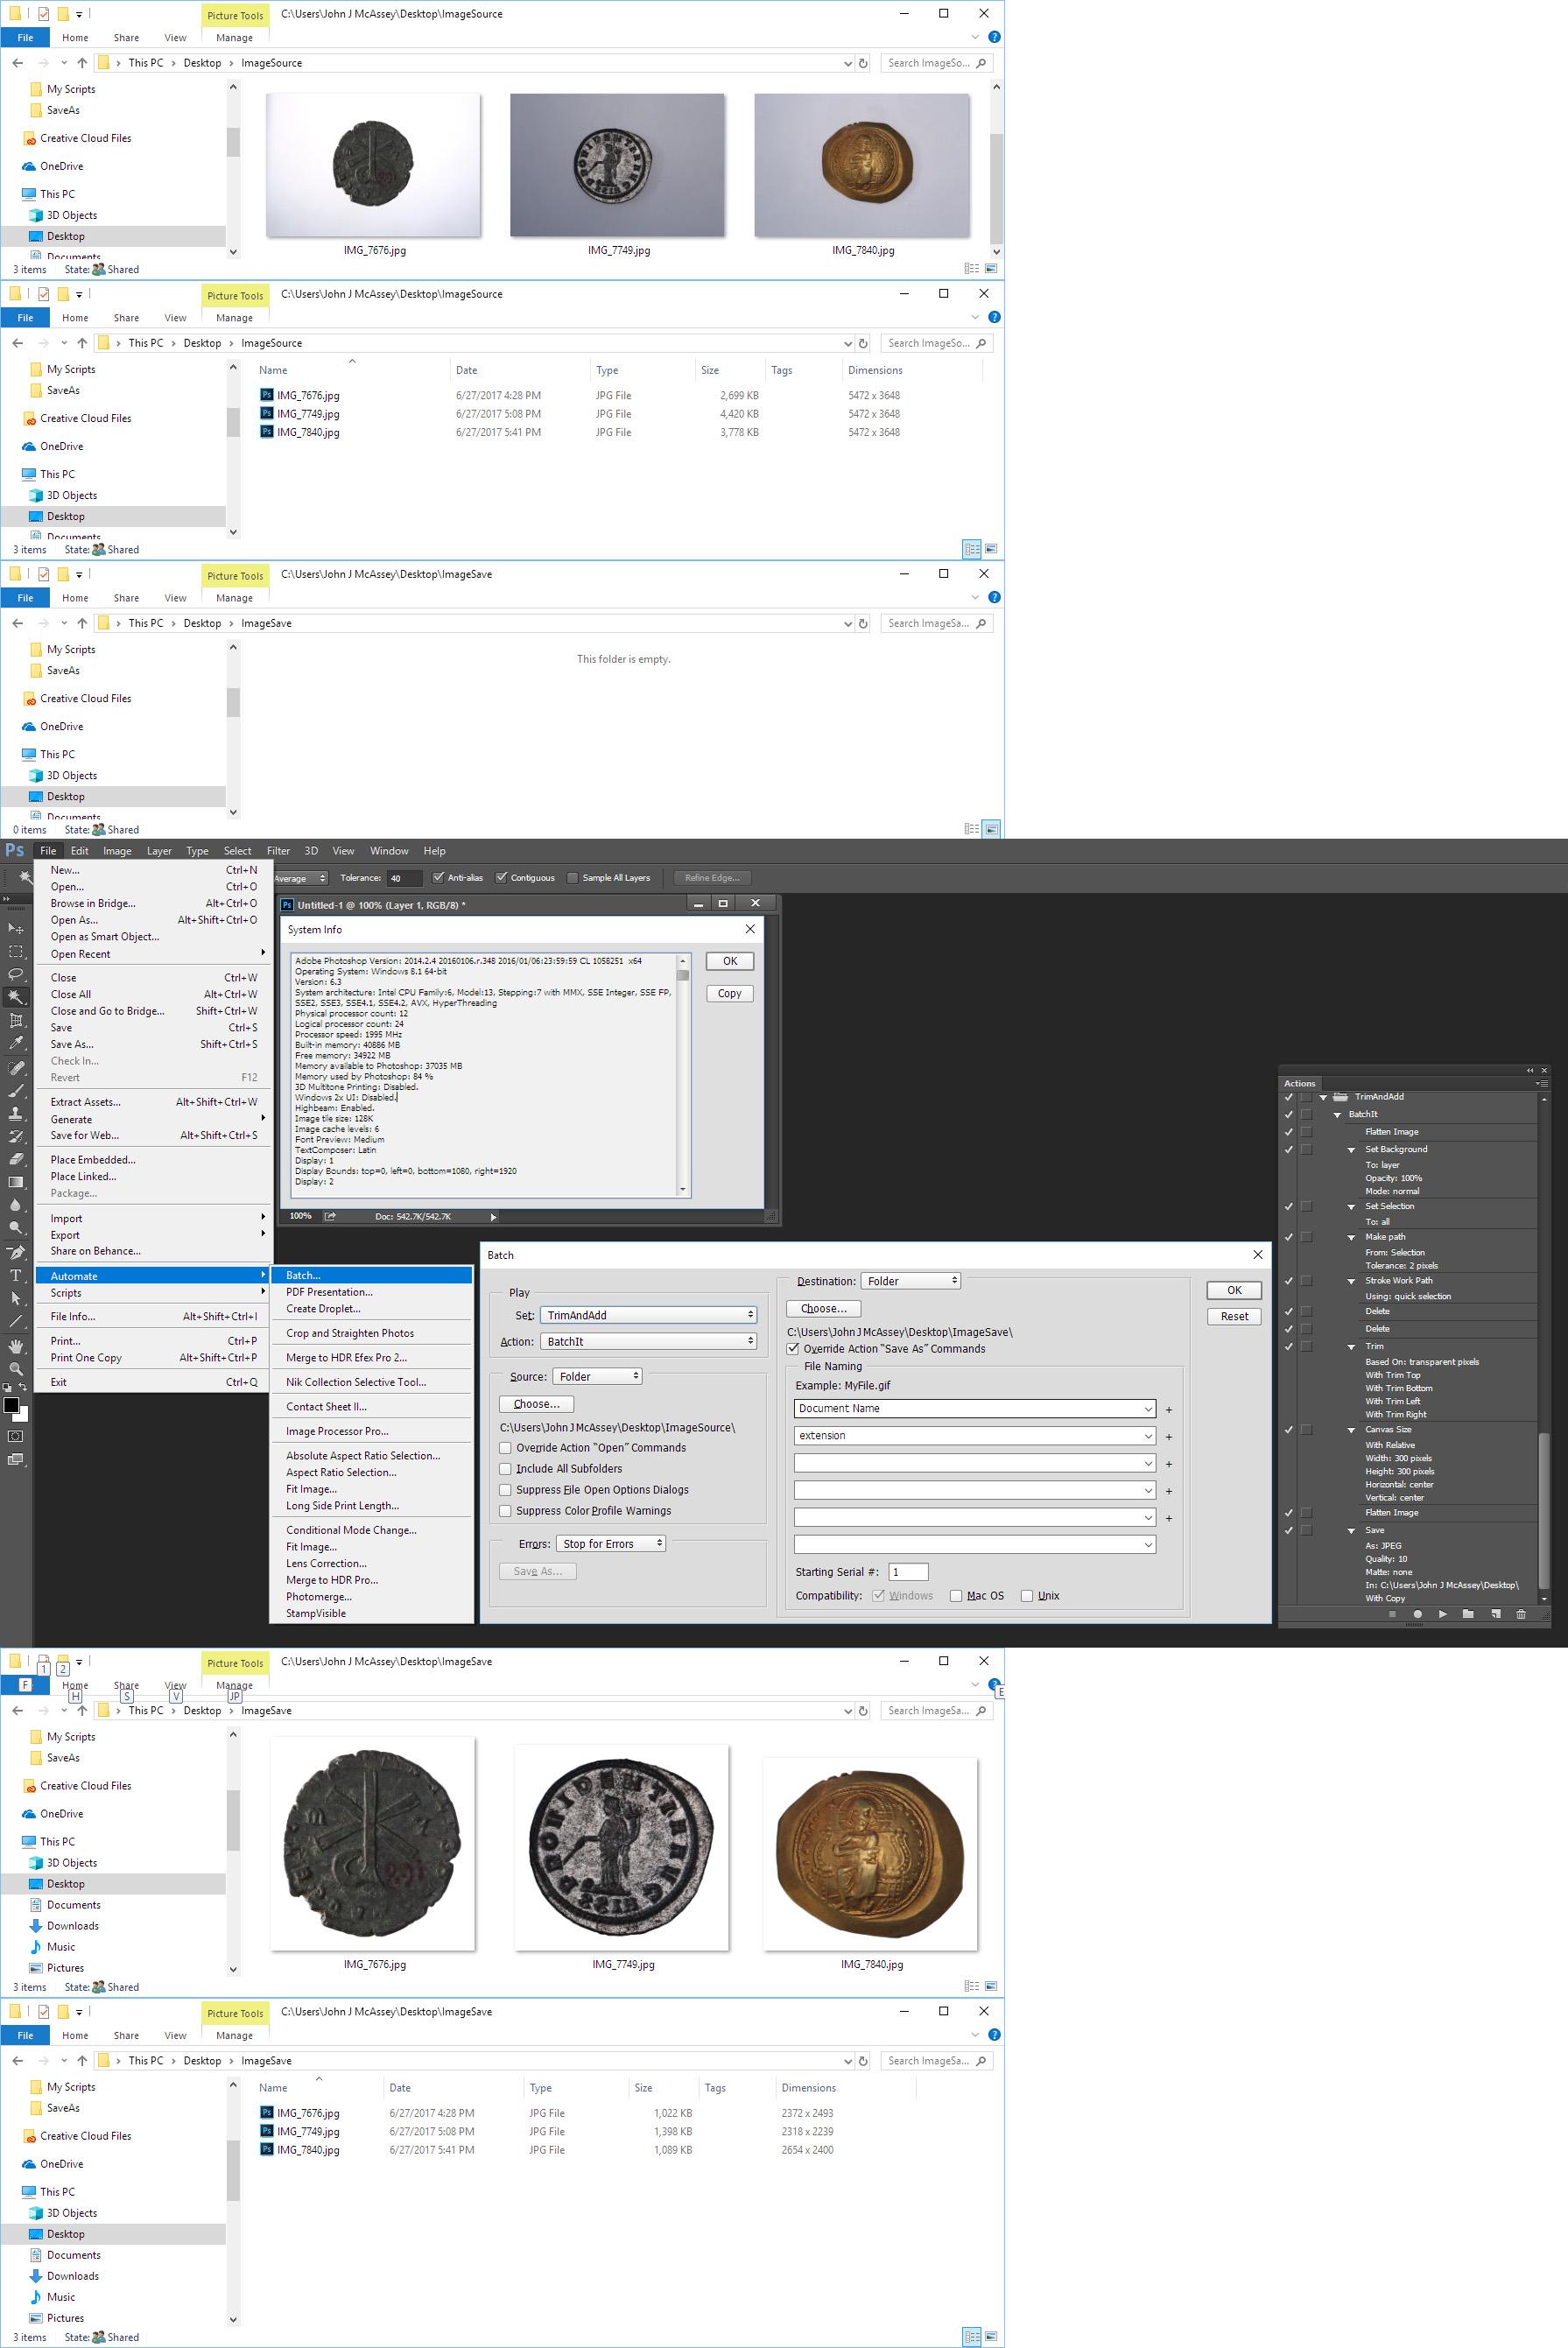Swap foreground and background colors
The image size is (1568, 2348).
pyautogui.click(x=22, y=1388)
